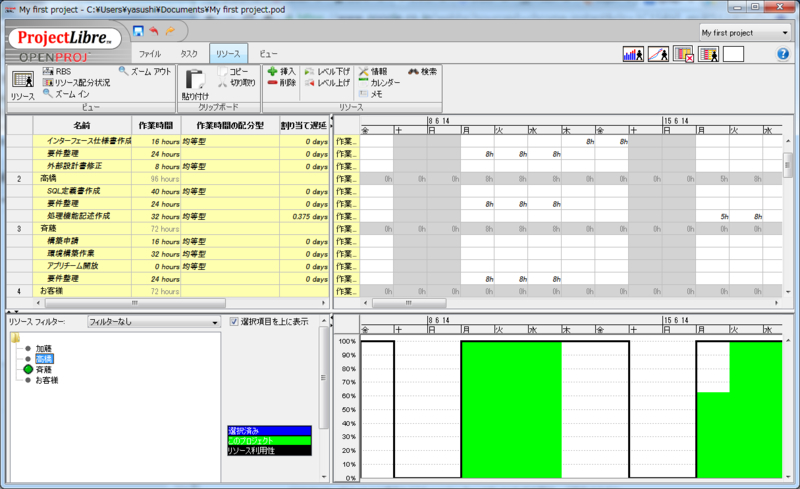800x489 pixels.
Task: Select 斉藤 in the resource tree
Action: 44,370
